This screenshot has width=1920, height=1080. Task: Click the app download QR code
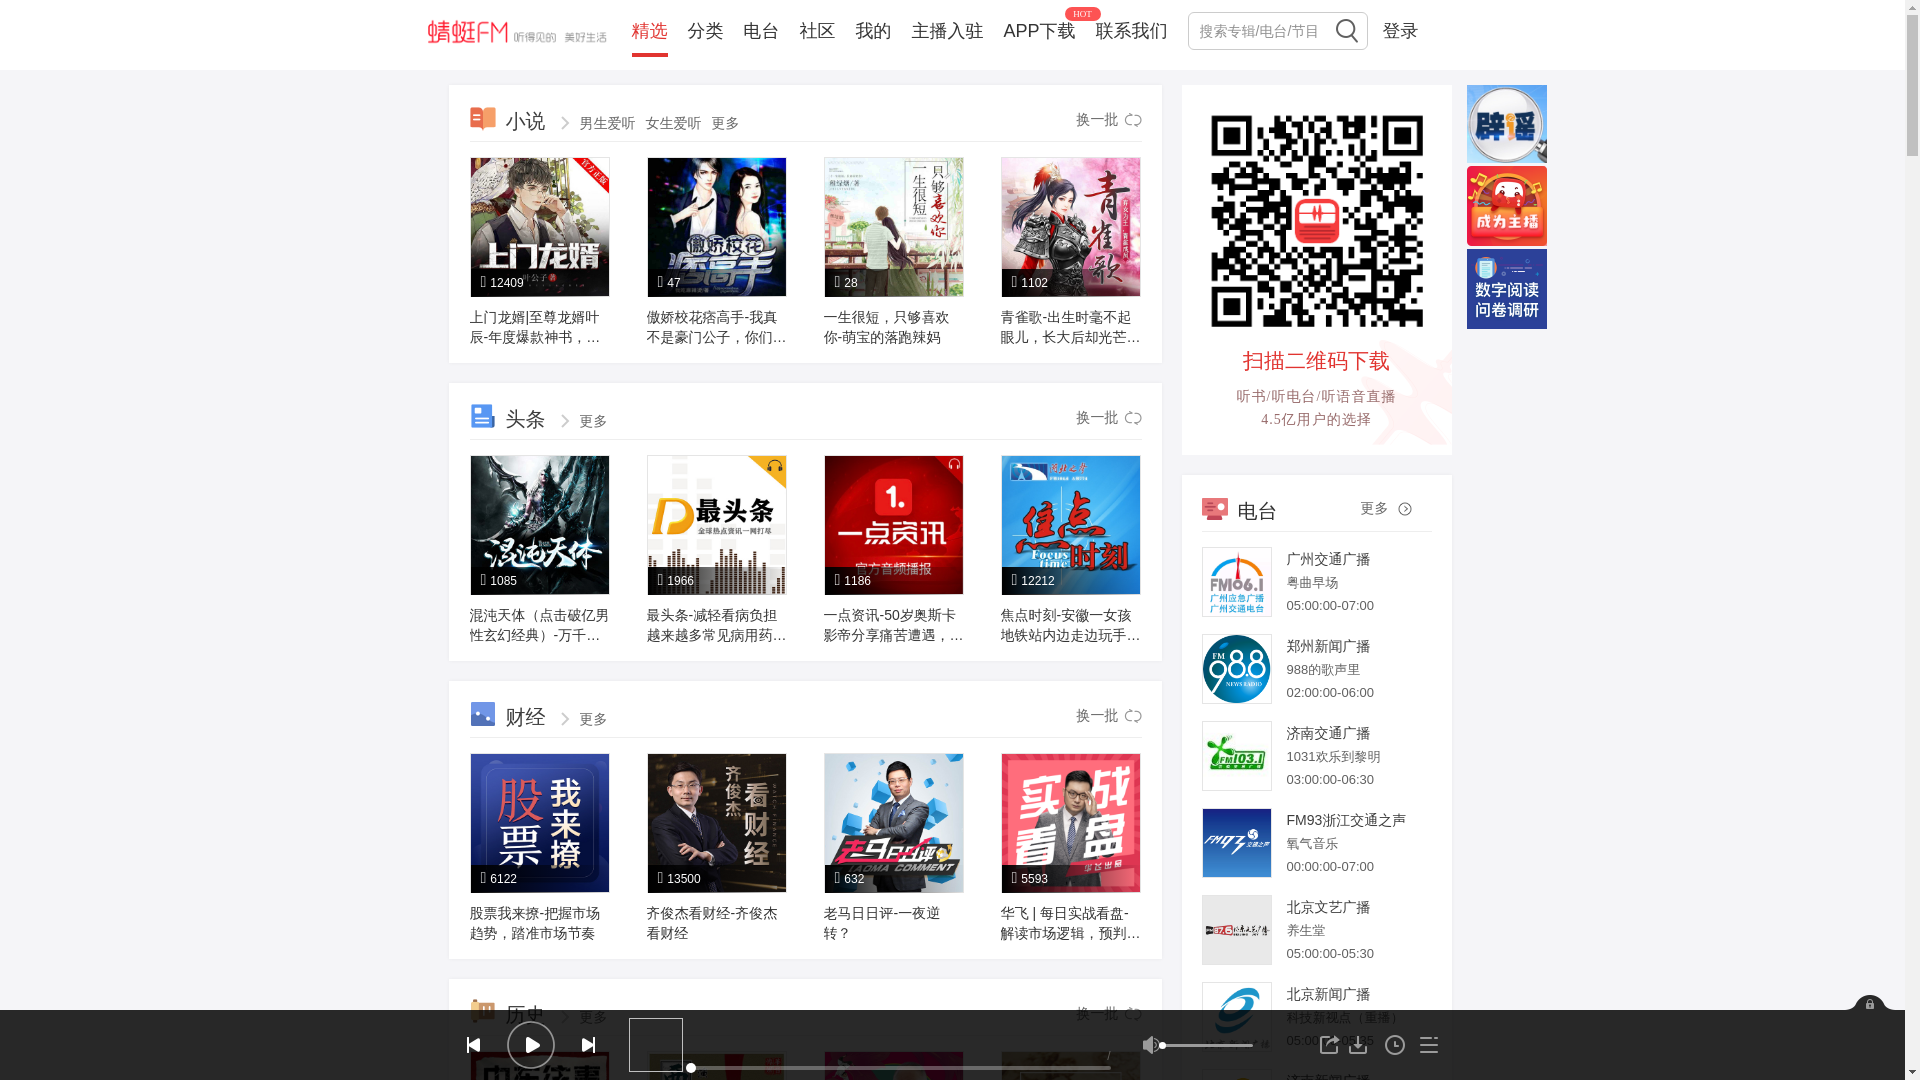click(1316, 221)
